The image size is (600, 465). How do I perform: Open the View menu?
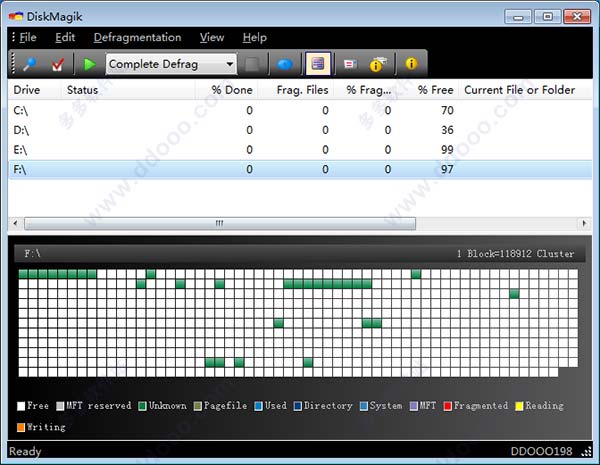pos(212,38)
